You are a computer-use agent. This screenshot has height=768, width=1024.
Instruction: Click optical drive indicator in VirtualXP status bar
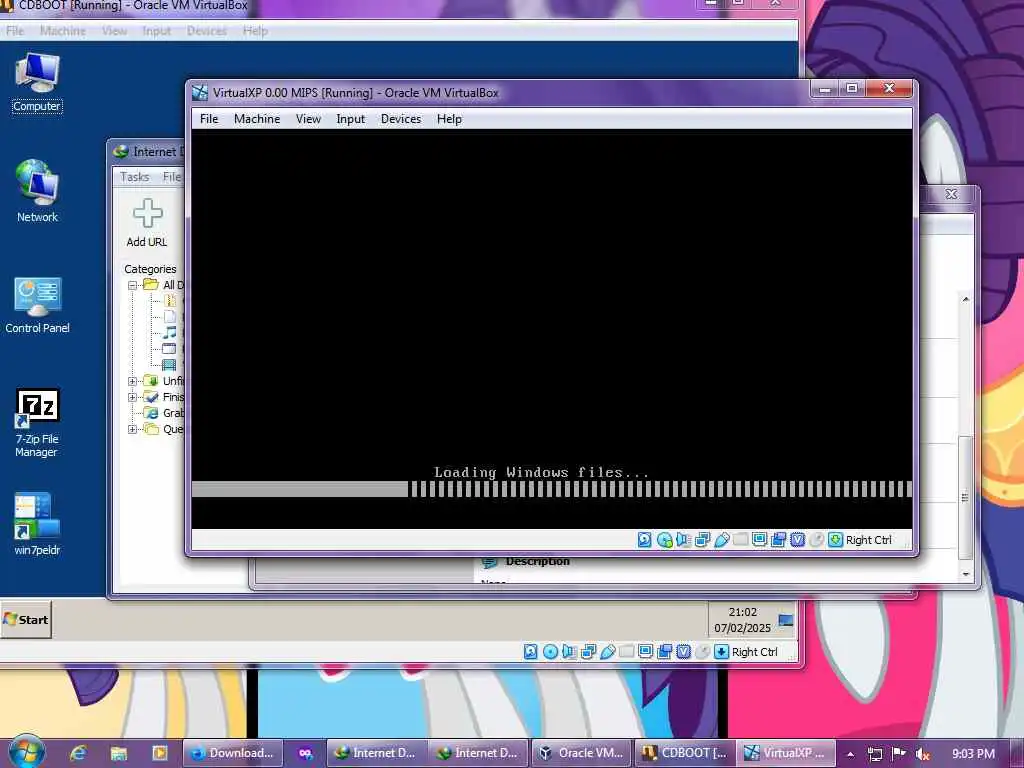(x=664, y=539)
